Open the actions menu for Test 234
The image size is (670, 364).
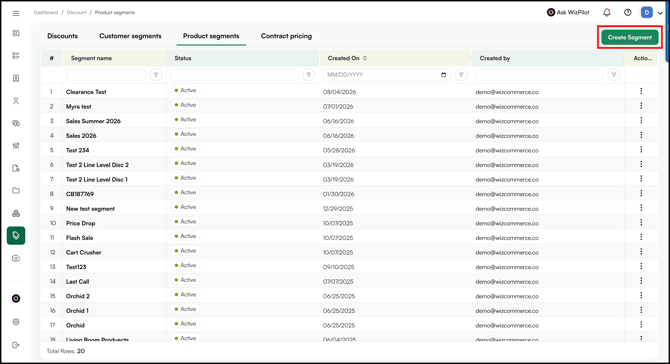click(x=641, y=150)
